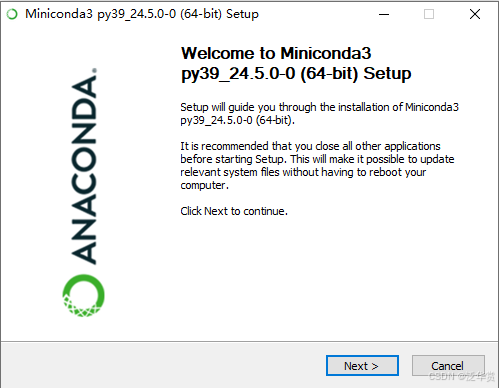The height and width of the screenshot is (388, 499).
Task: Click the greyed-out maximize button
Action: click(429, 14)
